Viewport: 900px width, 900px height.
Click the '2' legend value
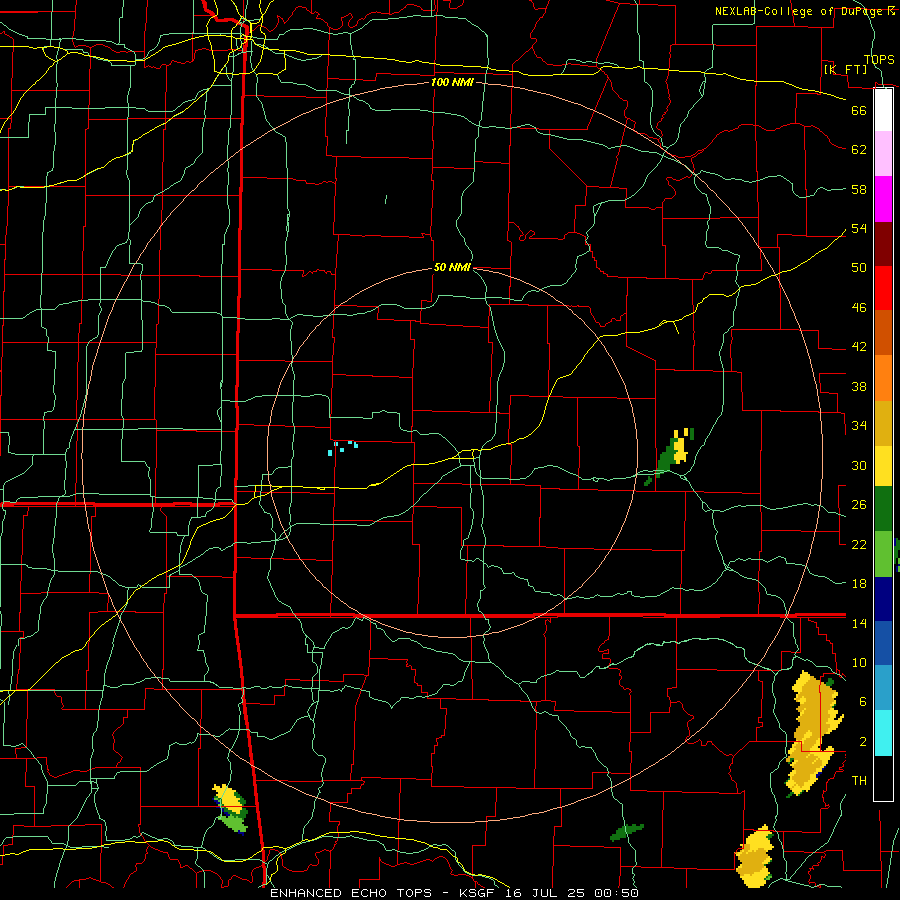863,741
